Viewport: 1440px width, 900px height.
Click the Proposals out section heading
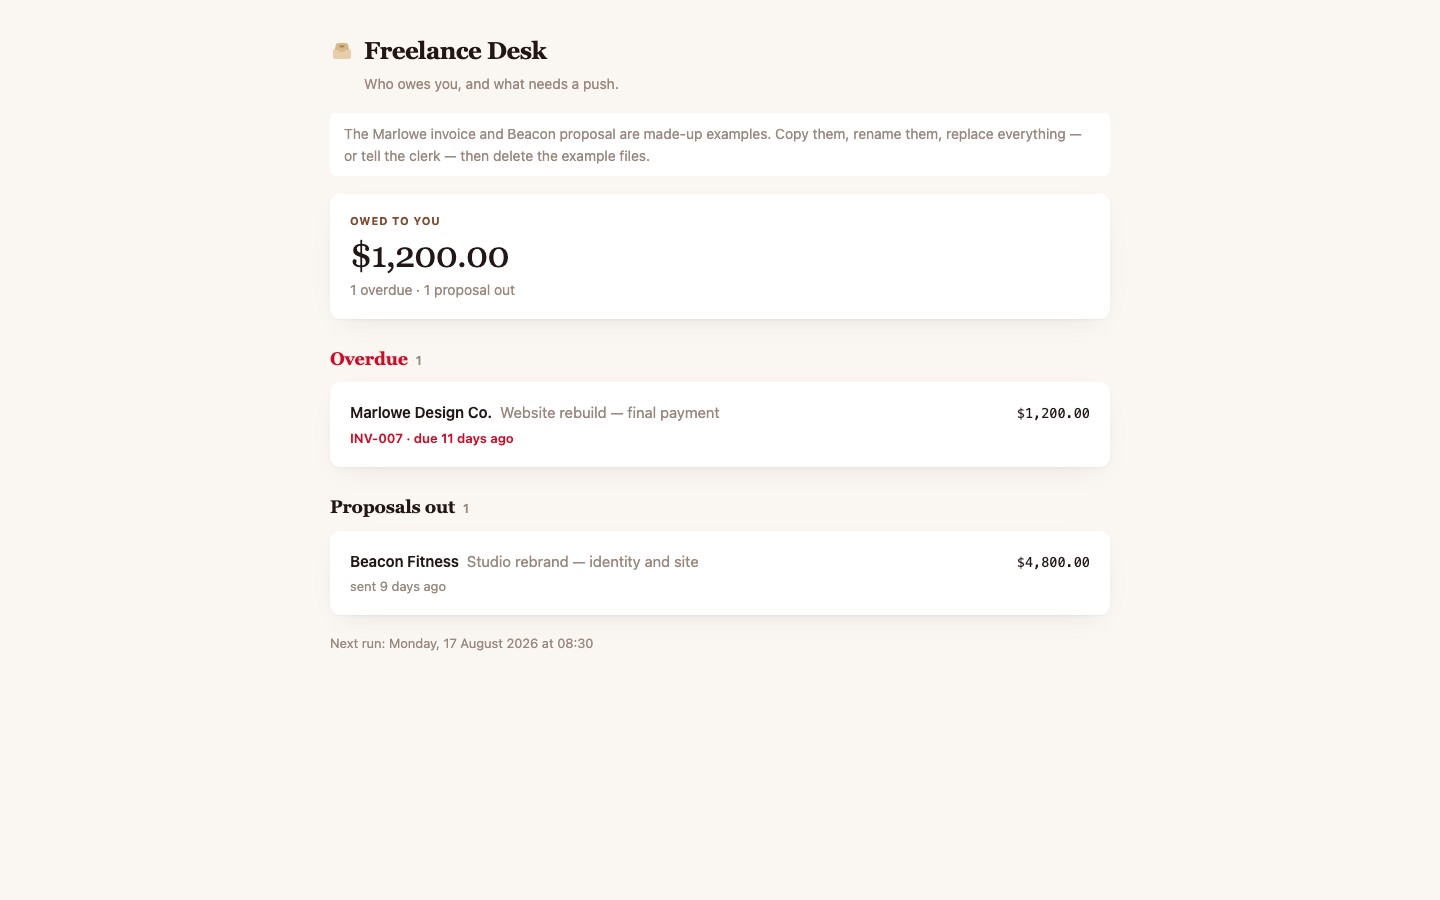coord(392,507)
